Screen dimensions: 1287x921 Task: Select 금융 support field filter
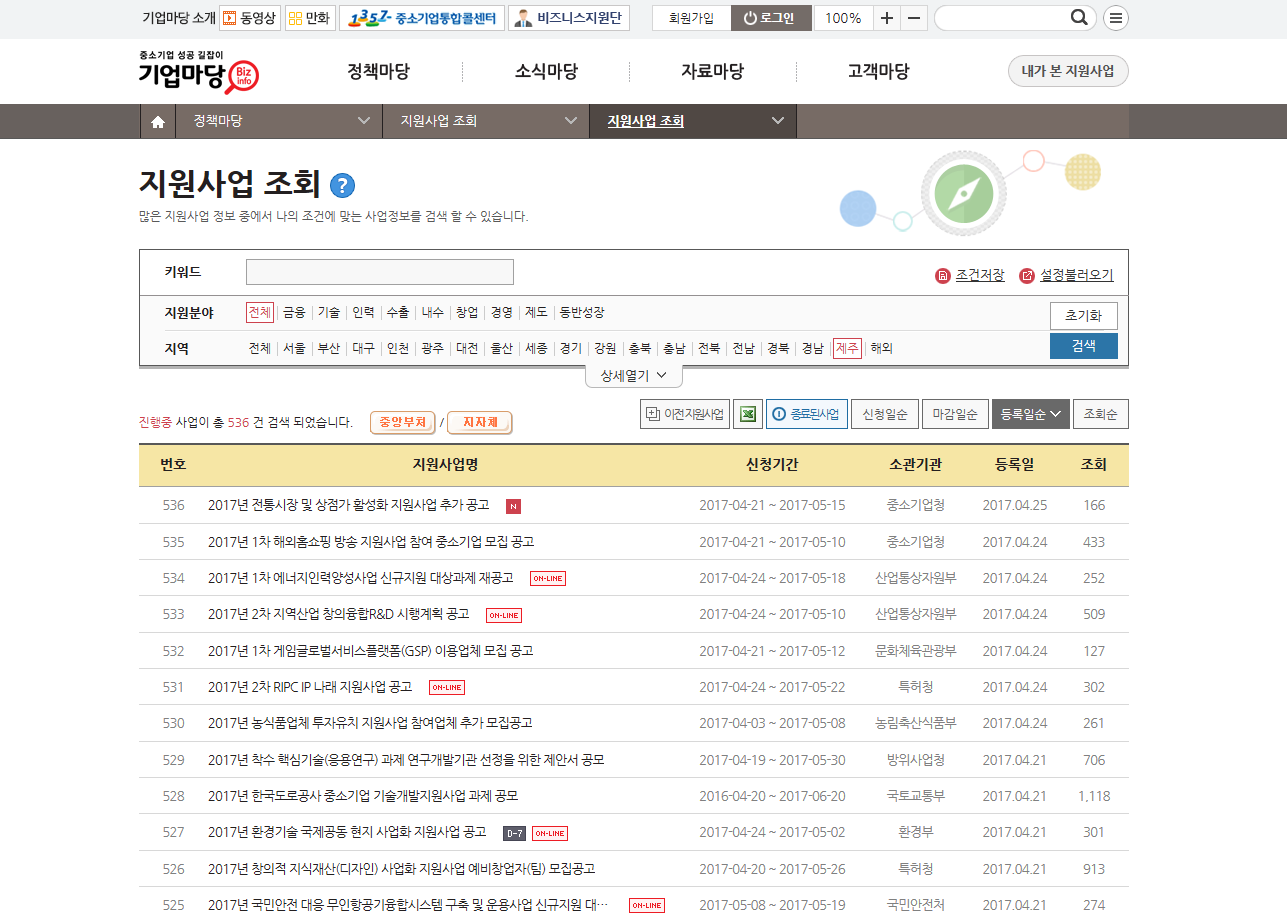(x=294, y=312)
